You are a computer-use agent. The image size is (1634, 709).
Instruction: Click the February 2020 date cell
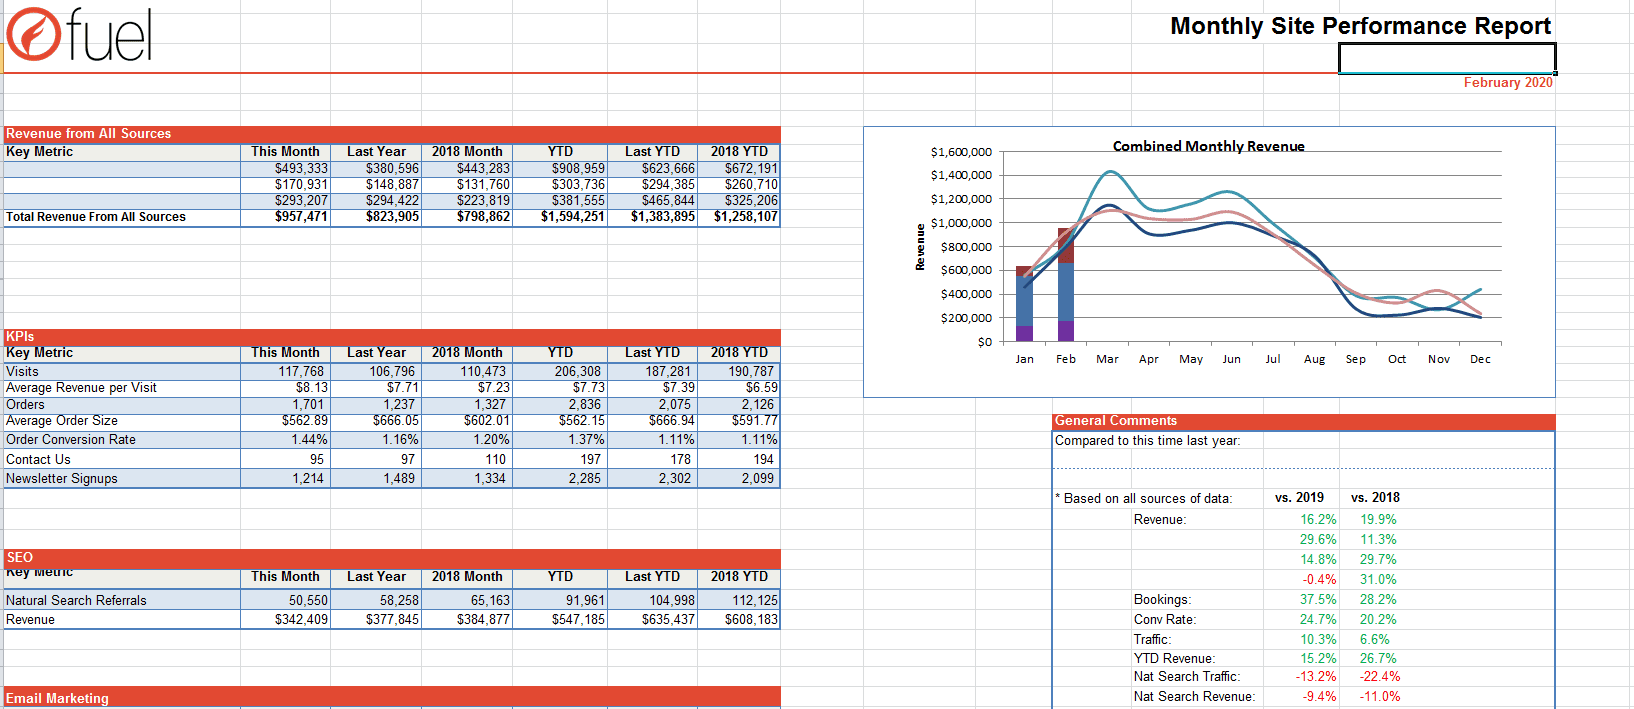coord(1508,83)
